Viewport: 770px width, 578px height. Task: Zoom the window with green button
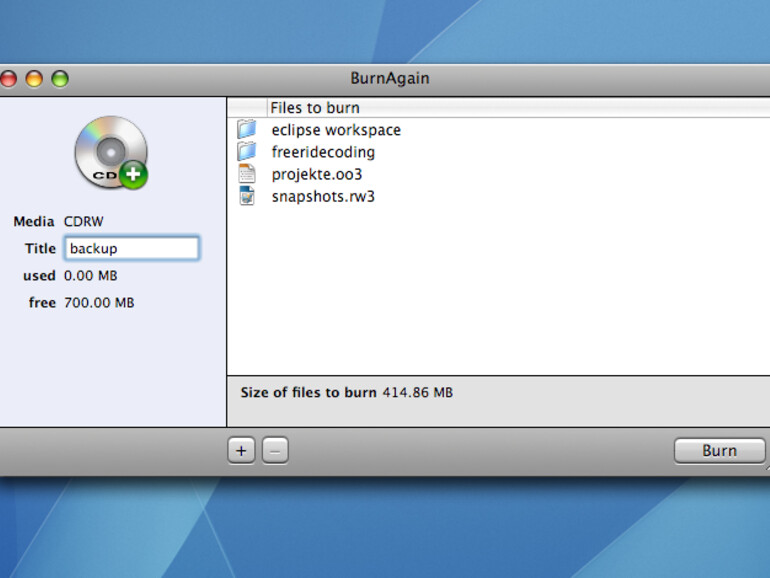point(60,79)
